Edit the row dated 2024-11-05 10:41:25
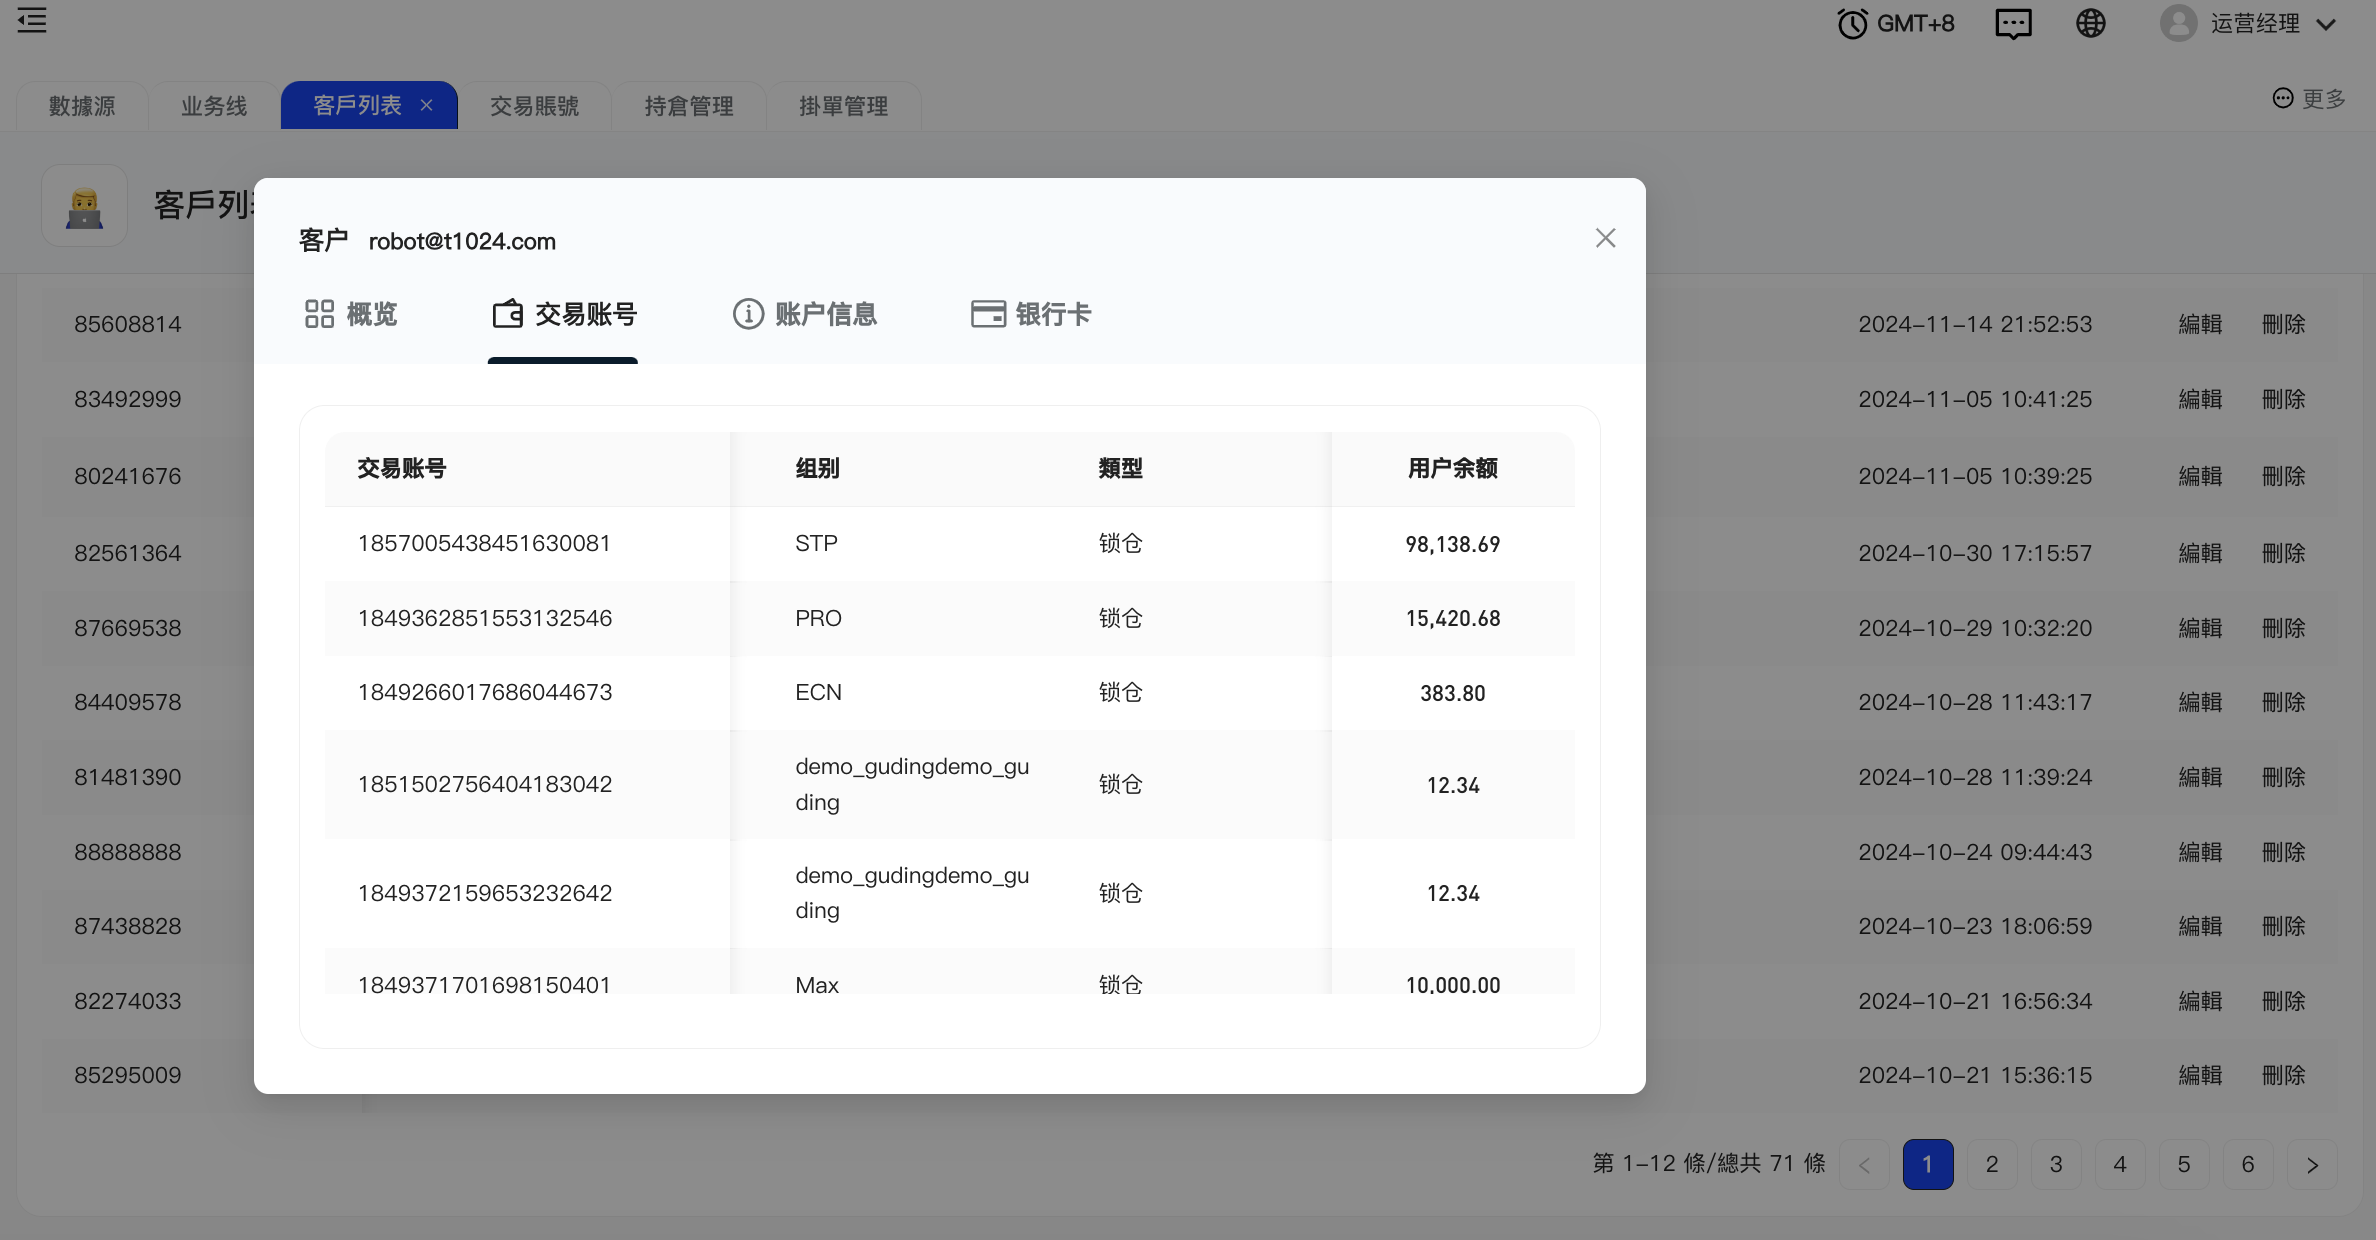 coord(2200,399)
